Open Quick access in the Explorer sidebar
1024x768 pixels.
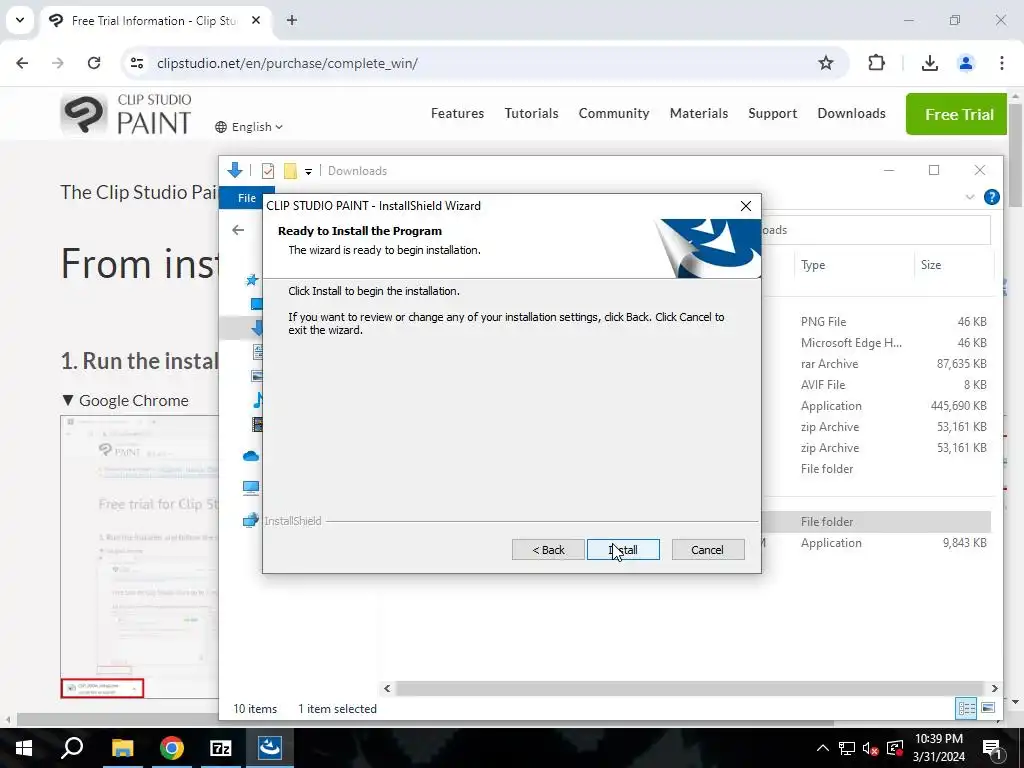pyautogui.click(x=251, y=280)
